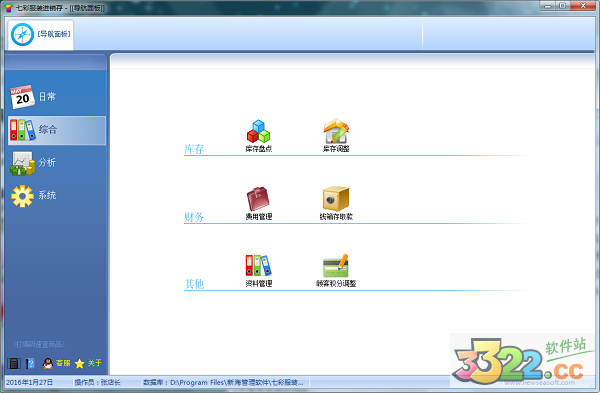Click the 关于 link text
This screenshot has width=600, height=393.
point(95,363)
